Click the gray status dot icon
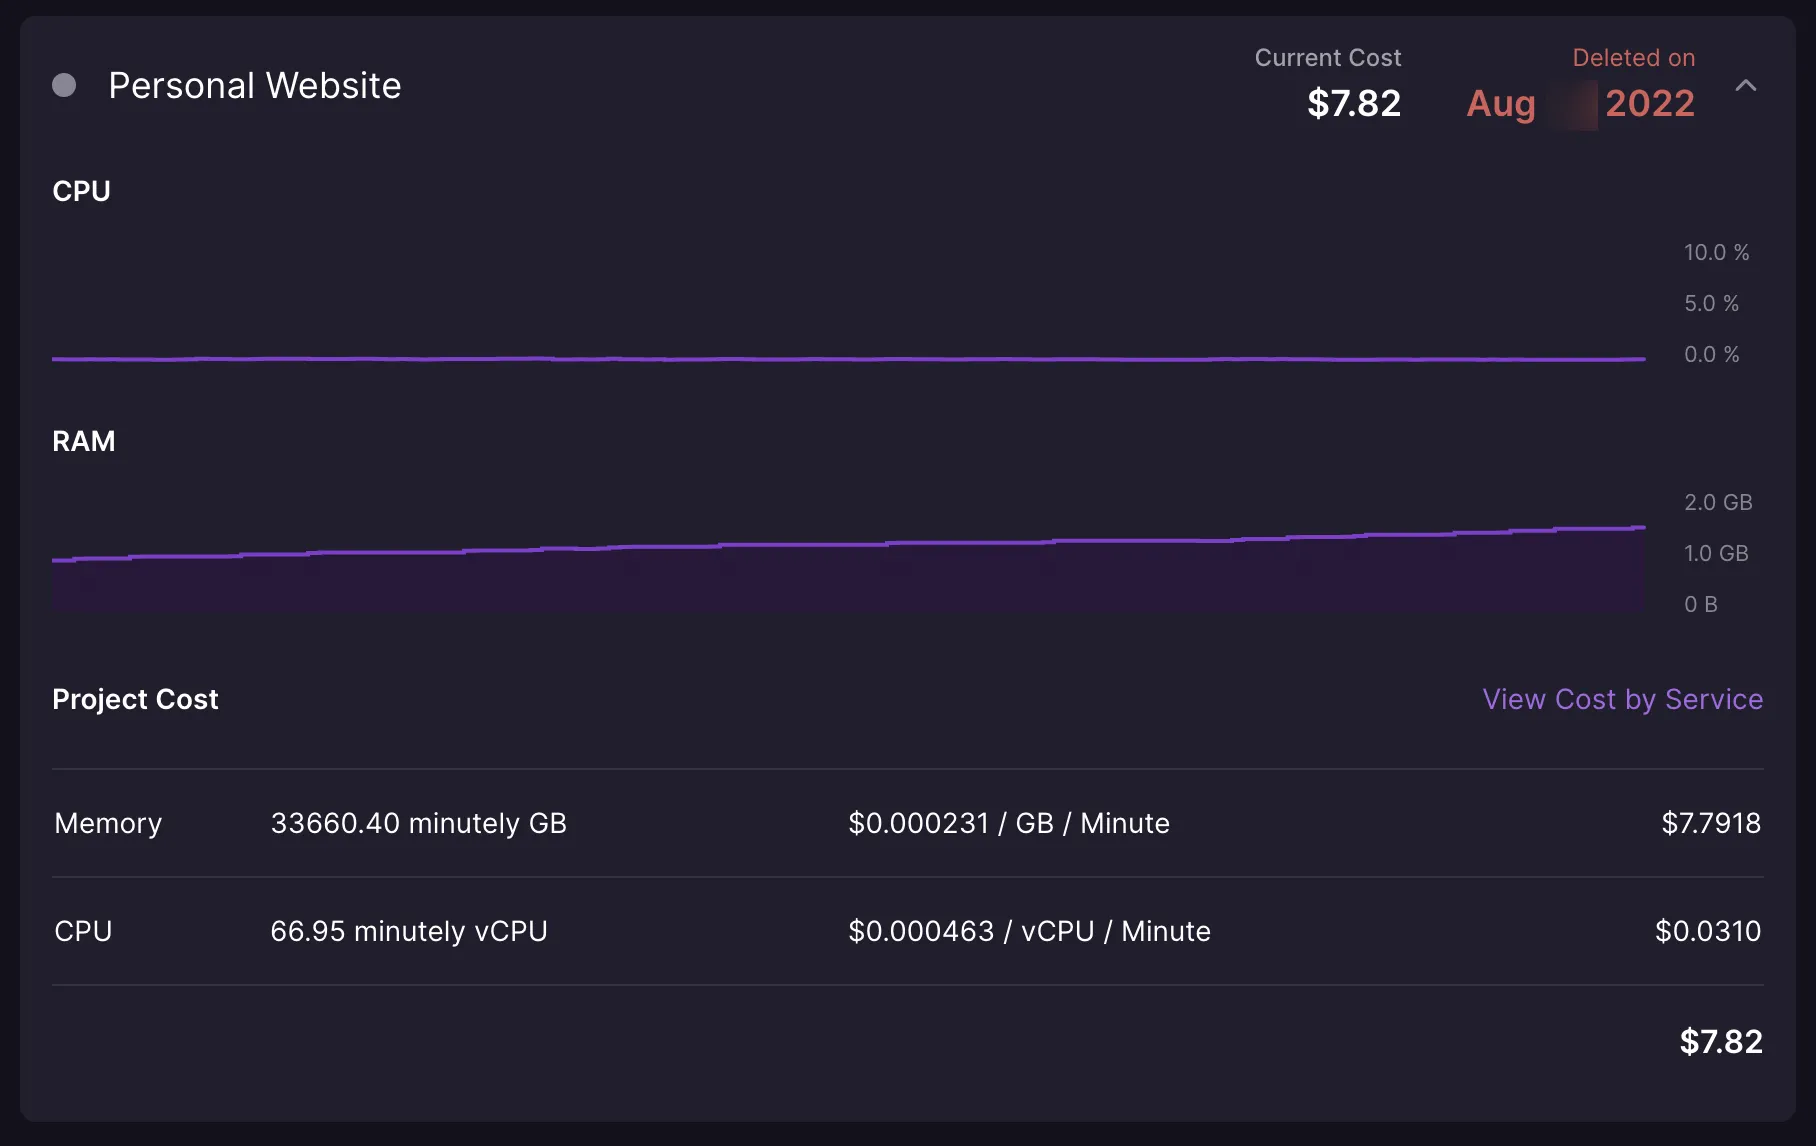This screenshot has width=1816, height=1146. pyautogui.click(x=65, y=86)
